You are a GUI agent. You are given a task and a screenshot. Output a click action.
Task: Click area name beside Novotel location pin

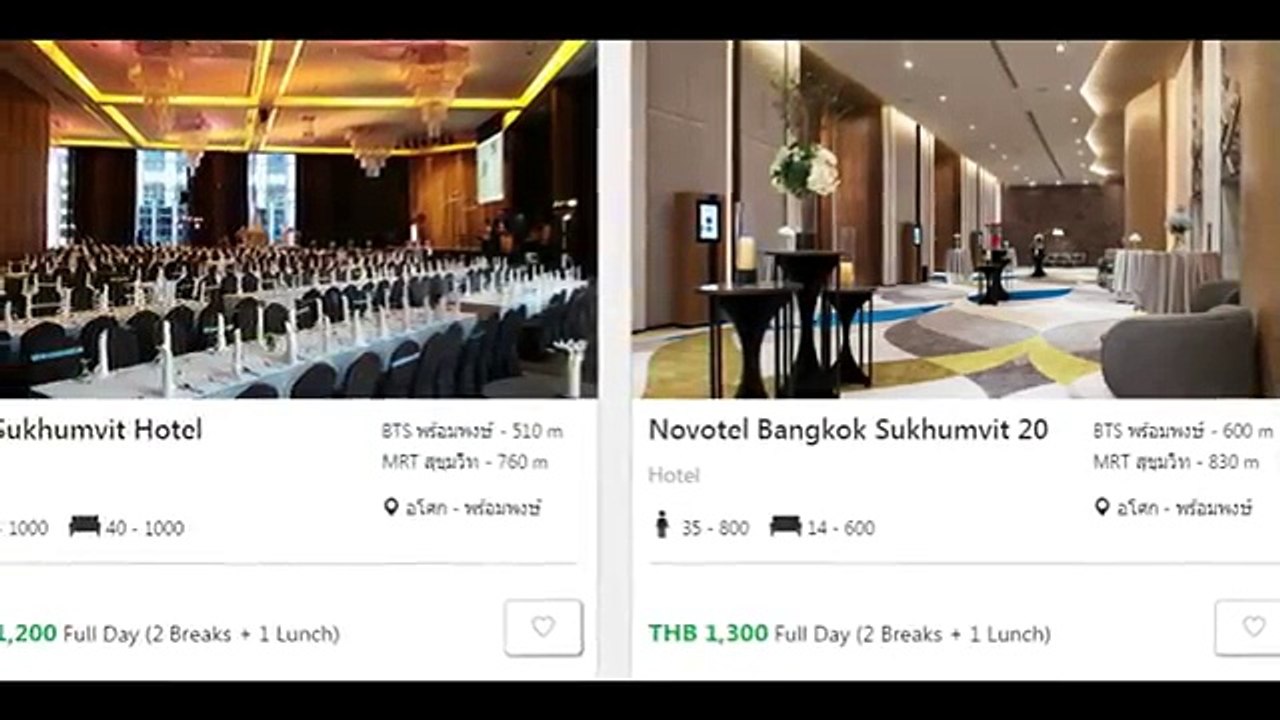[x=1184, y=507]
